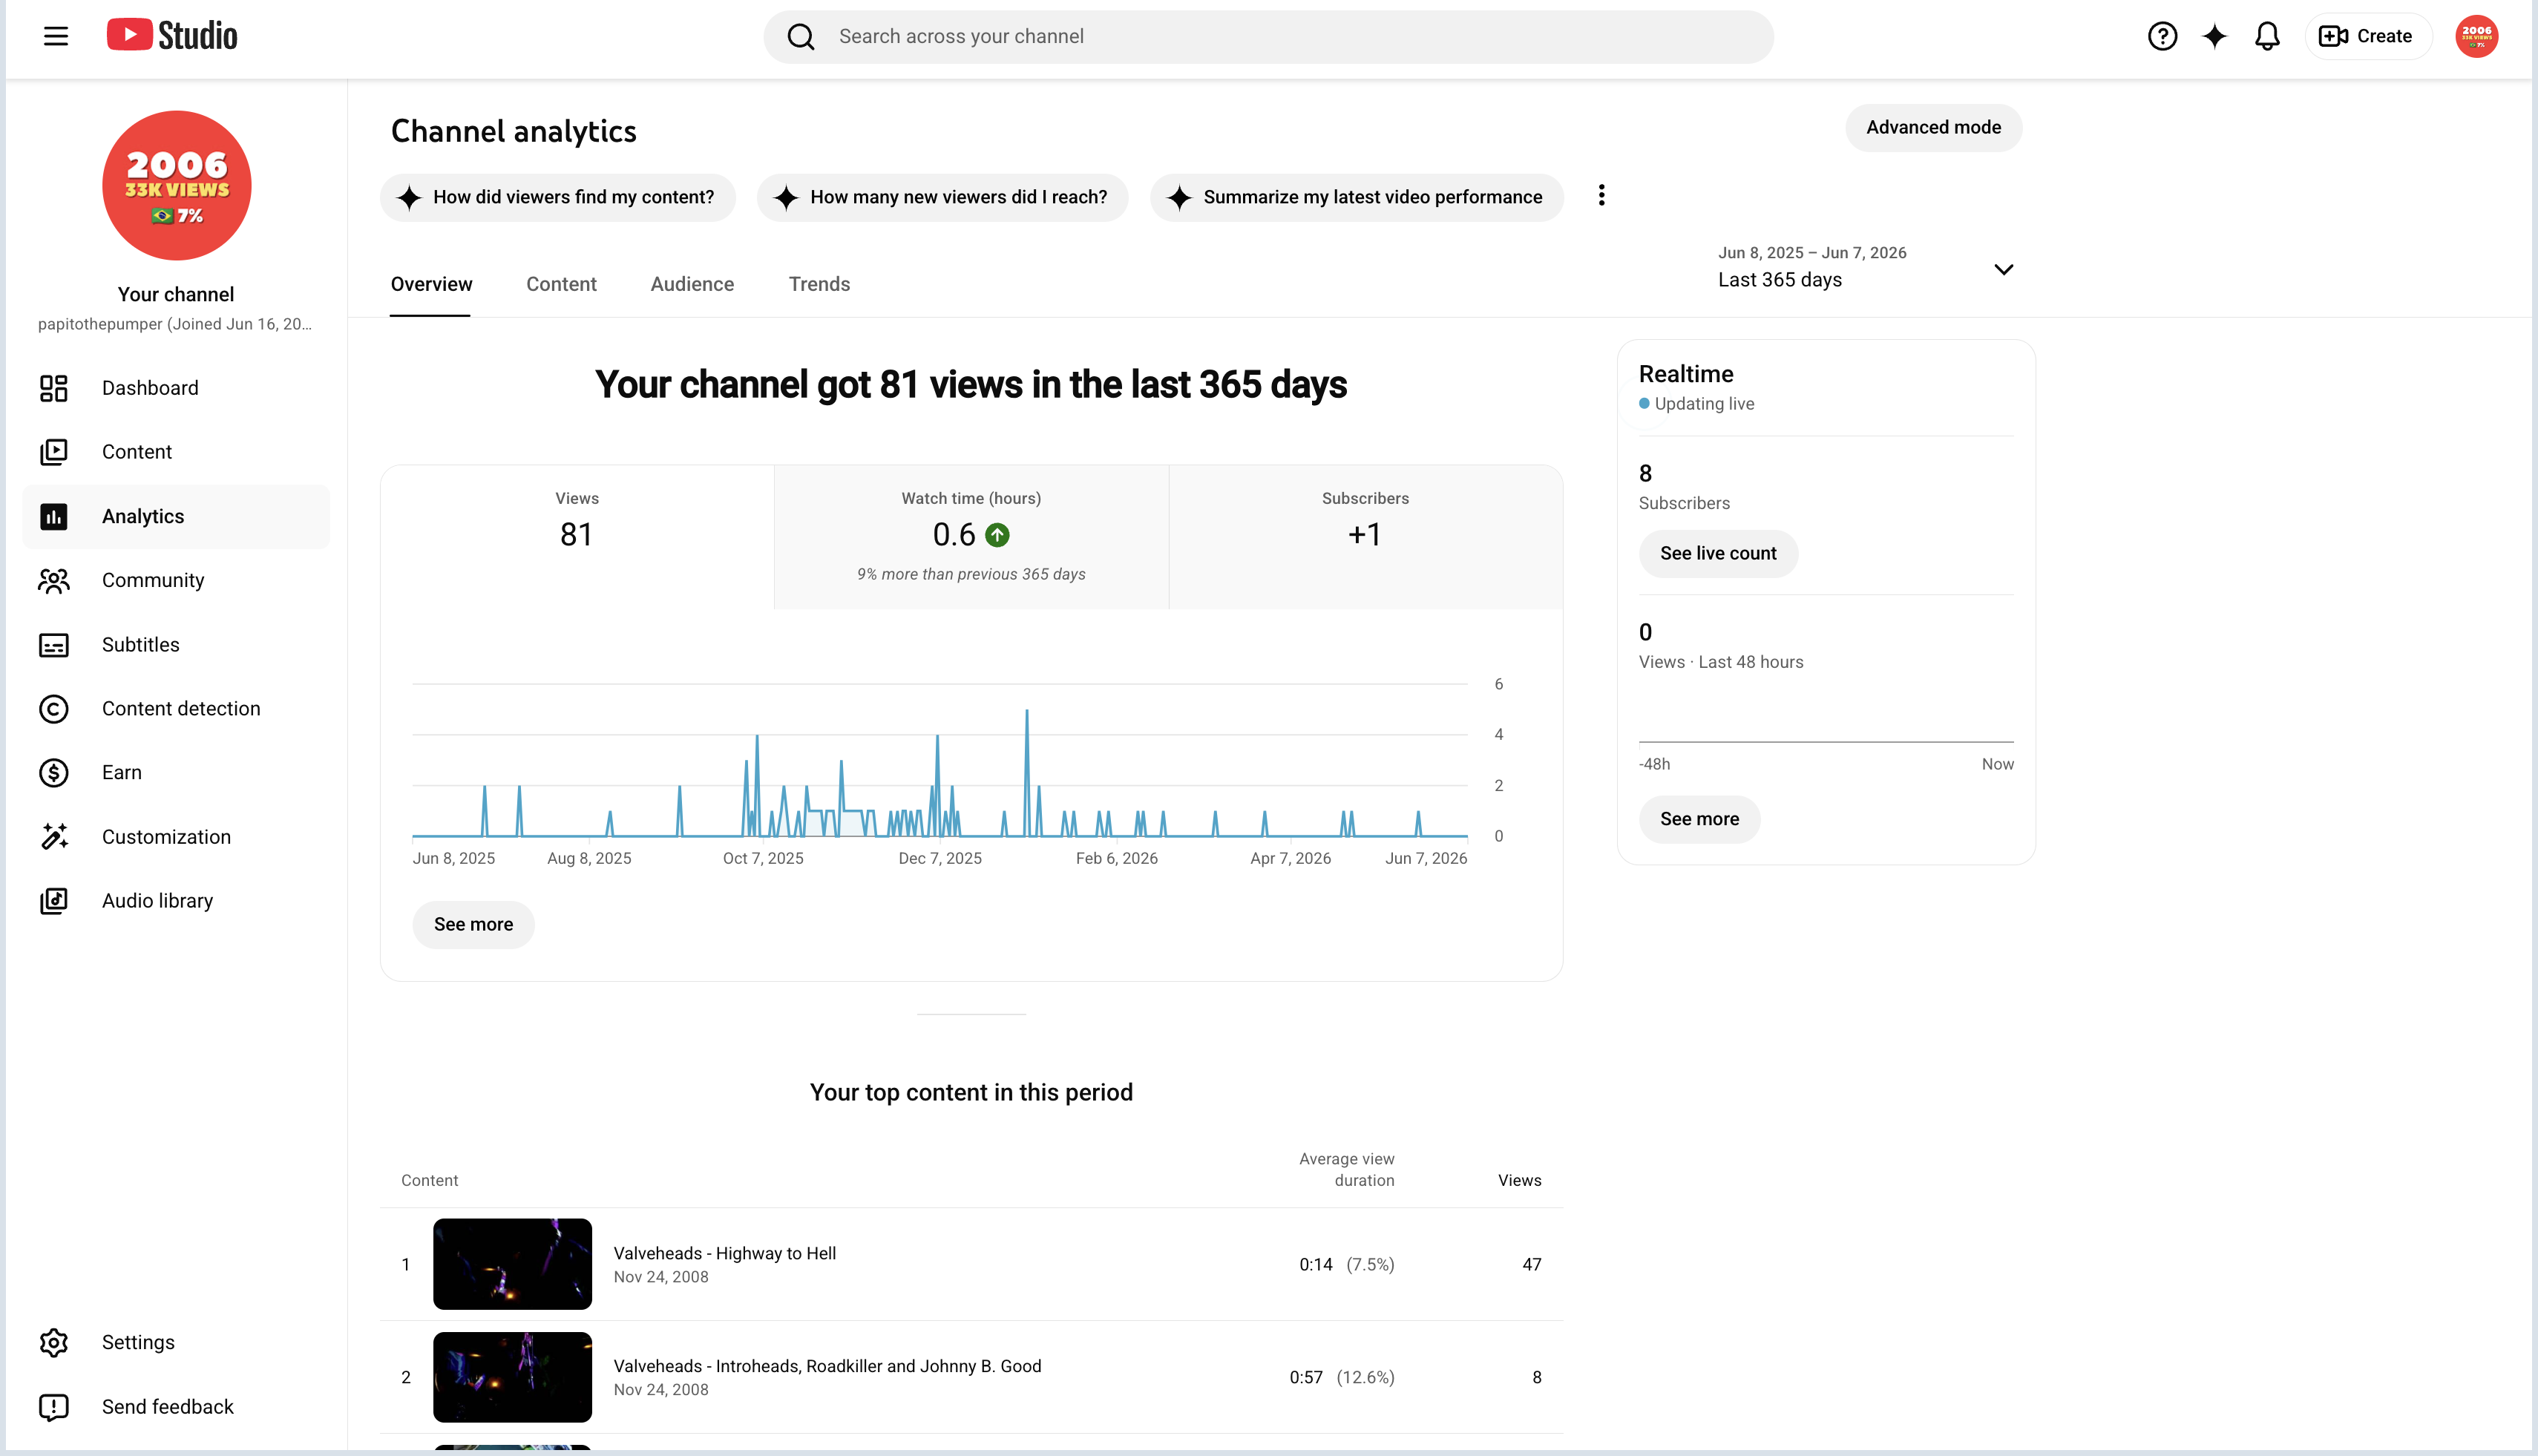Click the Your channel label
The height and width of the screenshot is (1456, 2538).
(x=176, y=295)
